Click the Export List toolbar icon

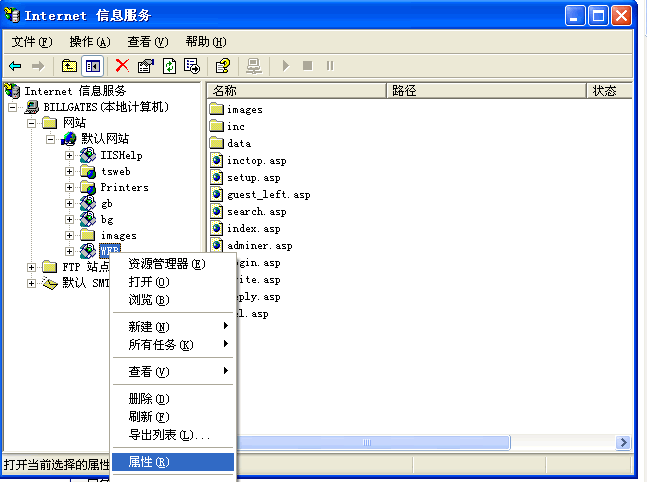point(192,66)
